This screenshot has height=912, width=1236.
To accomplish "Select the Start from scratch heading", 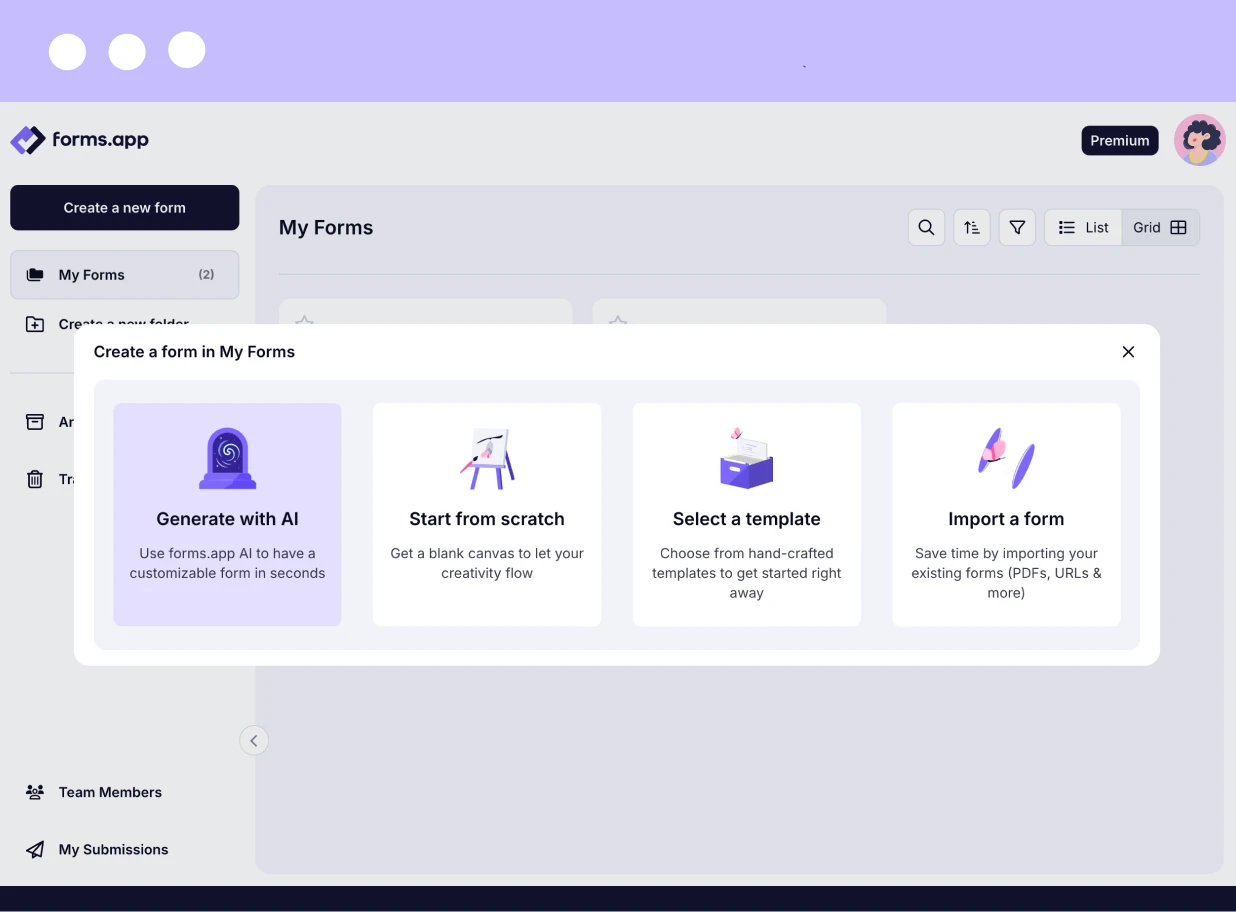I will click(x=487, y=519).
